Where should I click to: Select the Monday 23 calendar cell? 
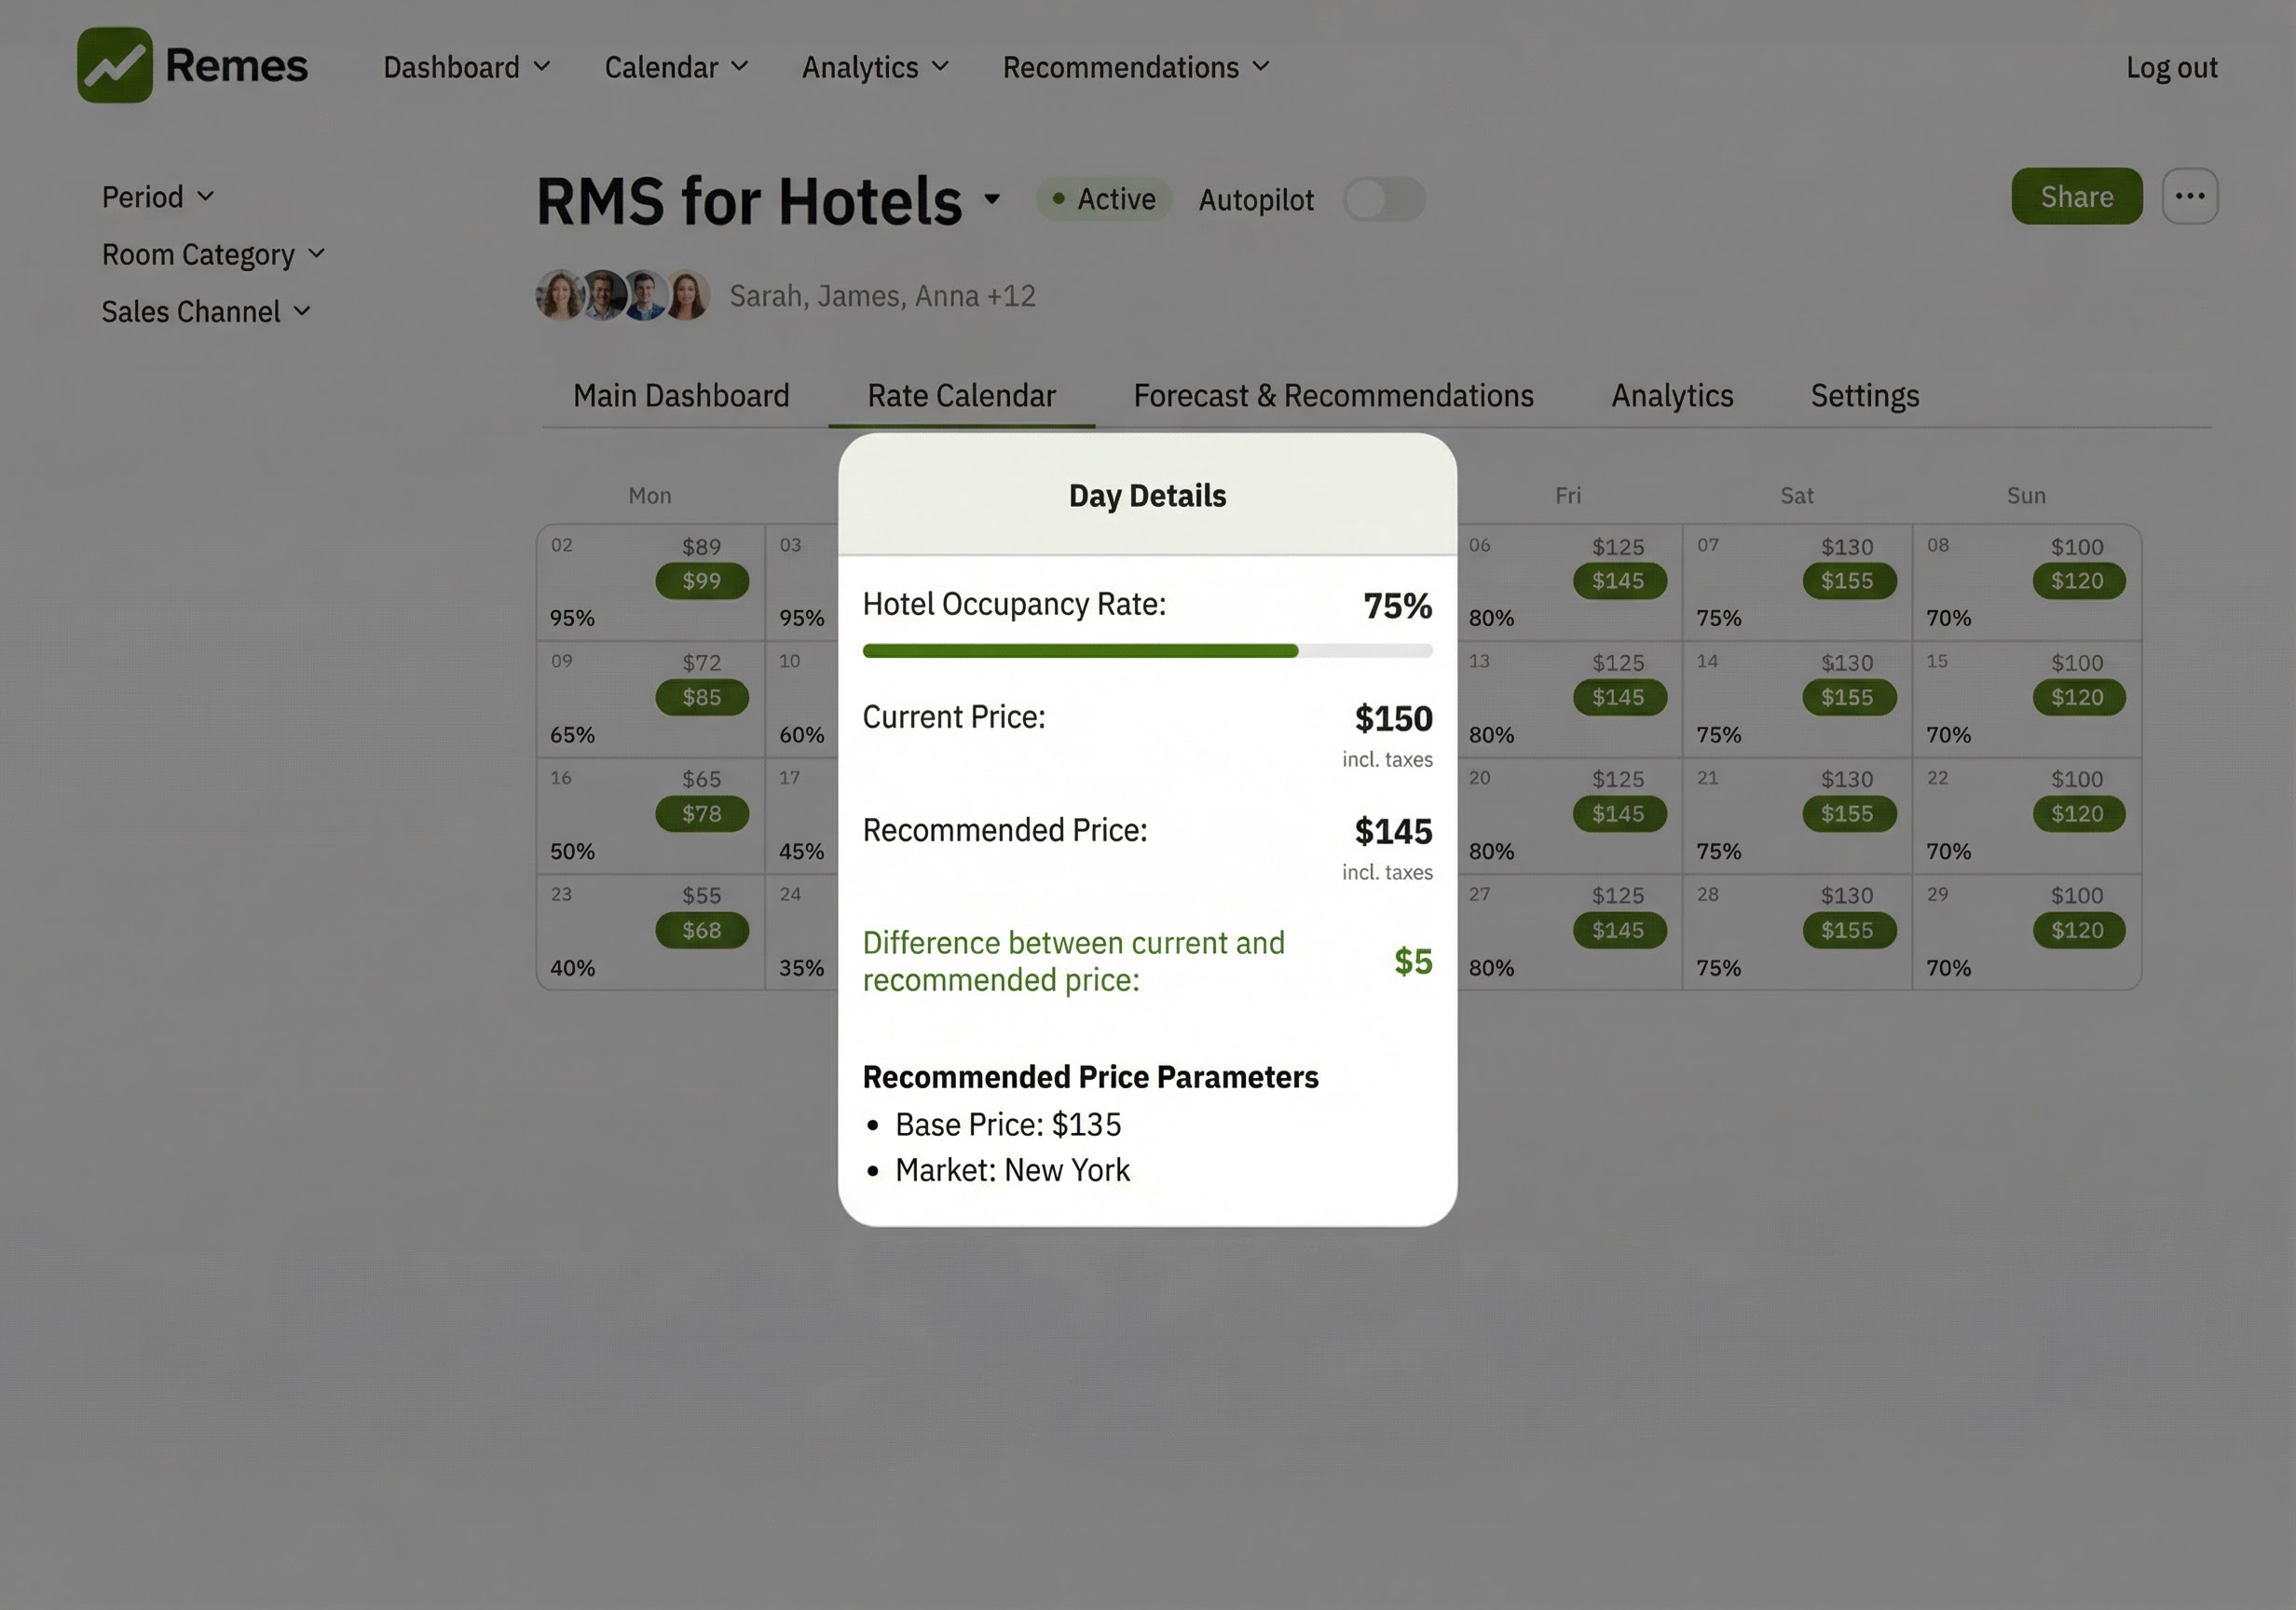(x=651, y=932)
